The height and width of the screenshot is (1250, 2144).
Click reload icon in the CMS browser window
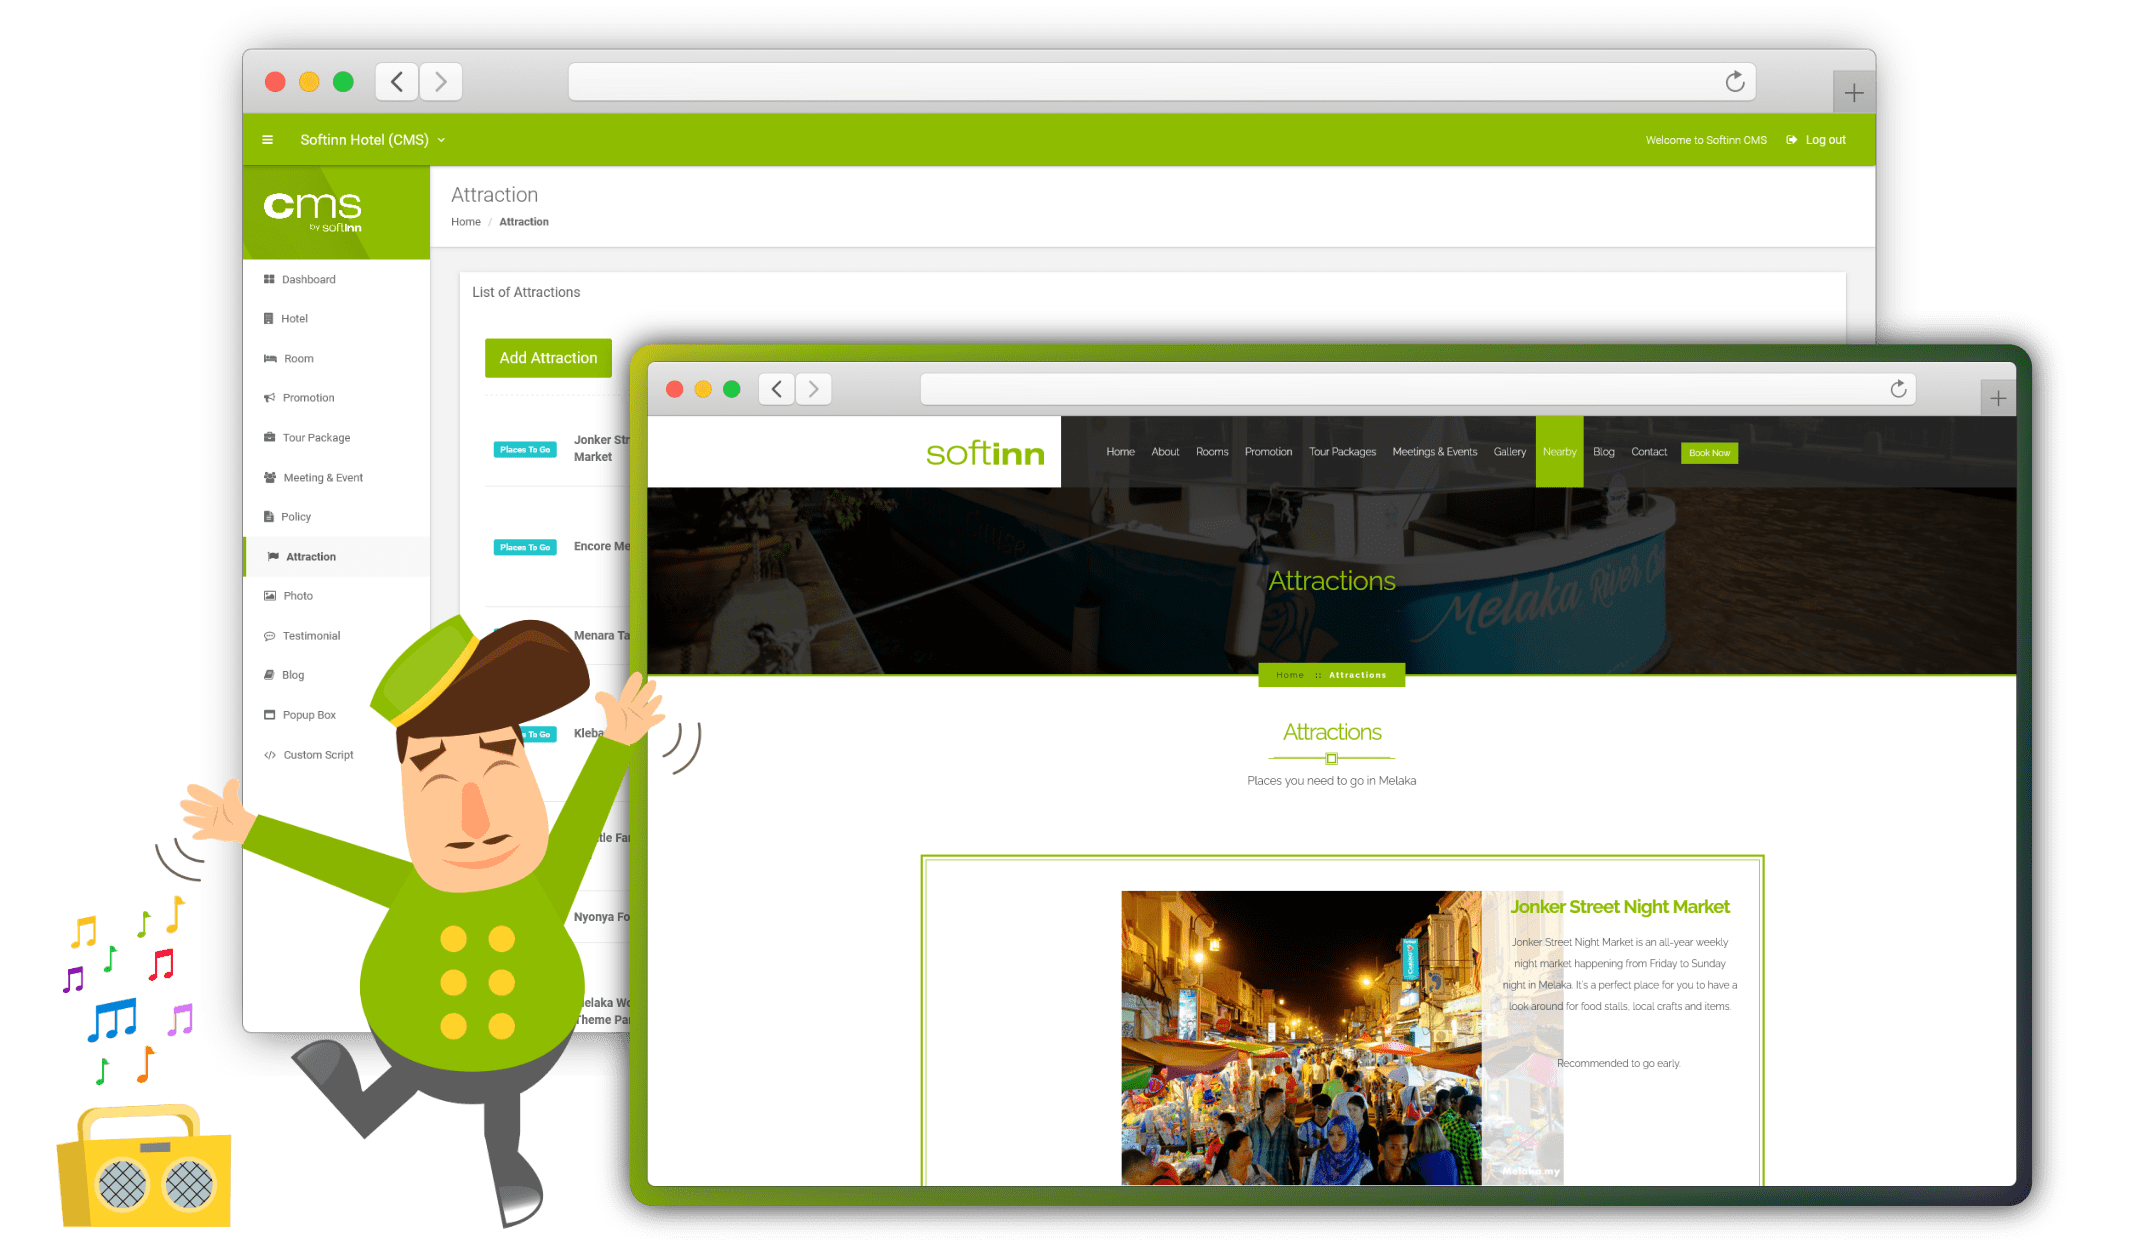1735,82
